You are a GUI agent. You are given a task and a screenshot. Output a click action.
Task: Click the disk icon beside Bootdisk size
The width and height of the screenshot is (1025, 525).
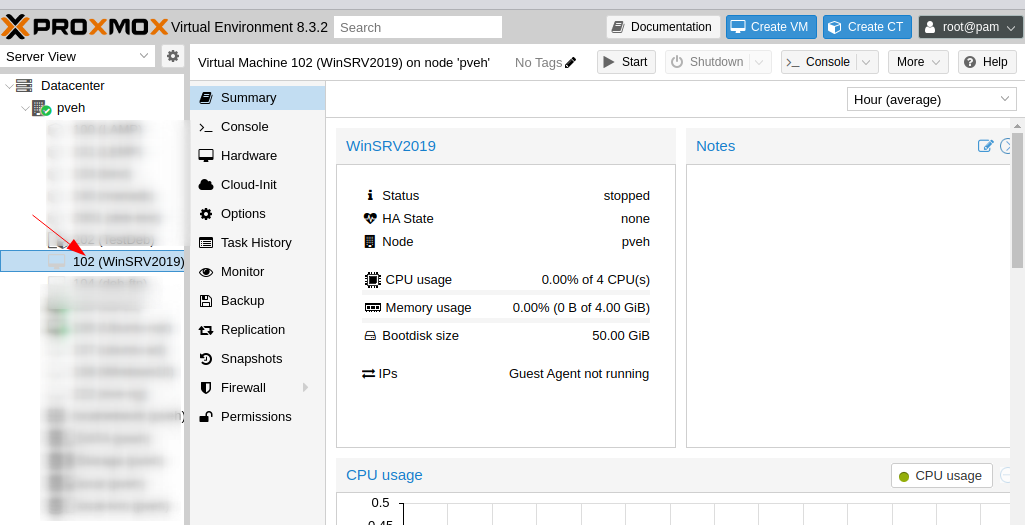click(x=370, y=336)
